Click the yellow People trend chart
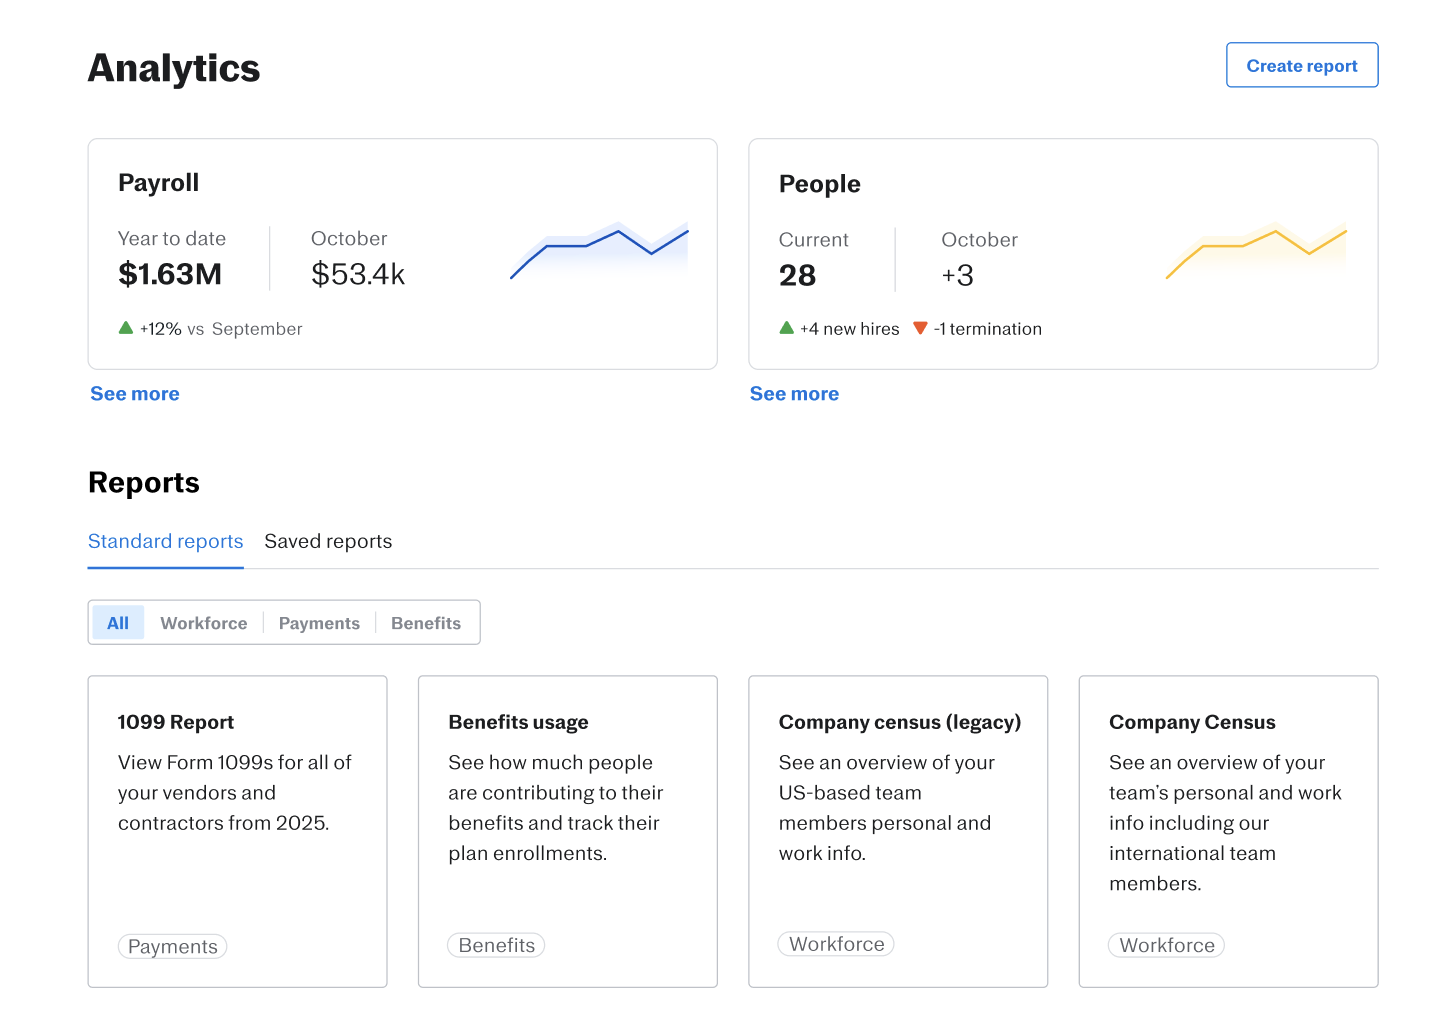This screenshot has width=1444, height=1012. click(1256, 250)
